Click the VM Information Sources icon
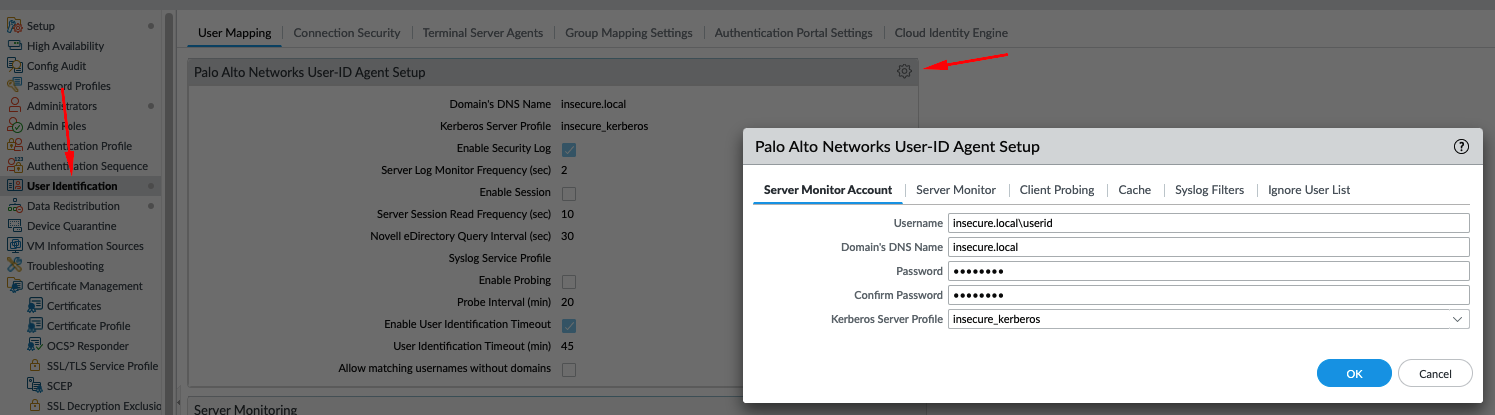The width and height of the screenshot is (1495, 415). coord(15,246)
